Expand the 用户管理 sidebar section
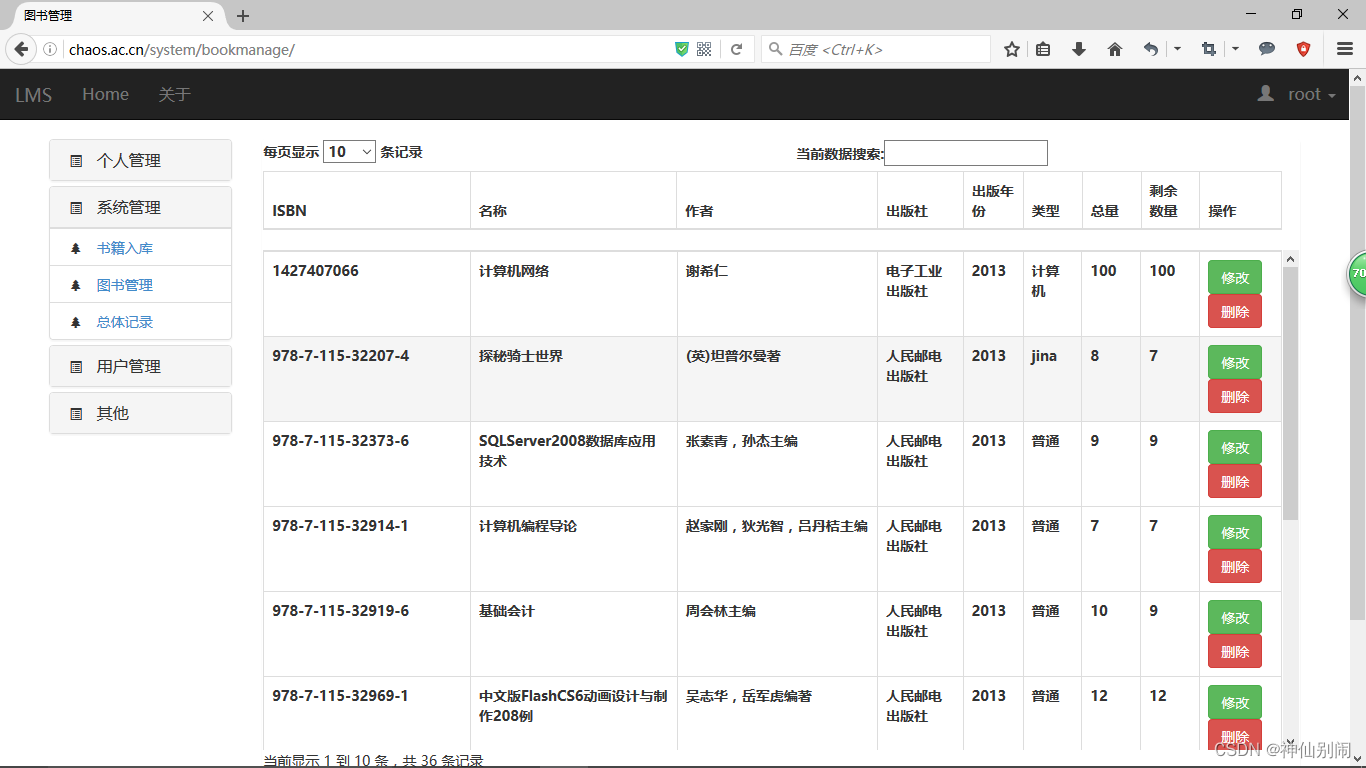This screenshot has height=768, width=1366. tap(140, 366)
